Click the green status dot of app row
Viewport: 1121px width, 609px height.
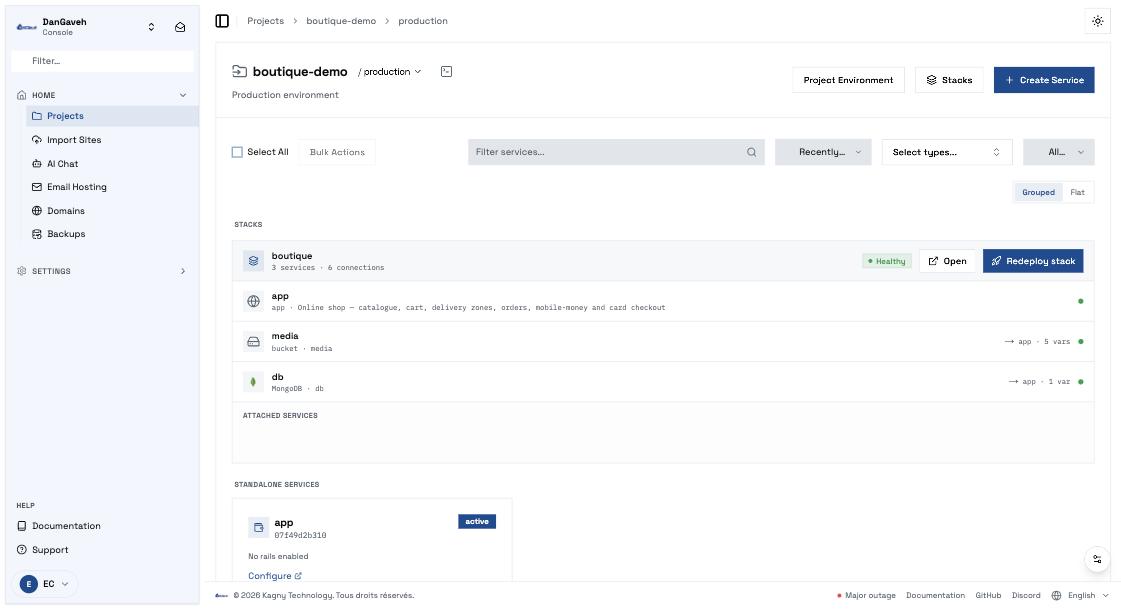1080,302
